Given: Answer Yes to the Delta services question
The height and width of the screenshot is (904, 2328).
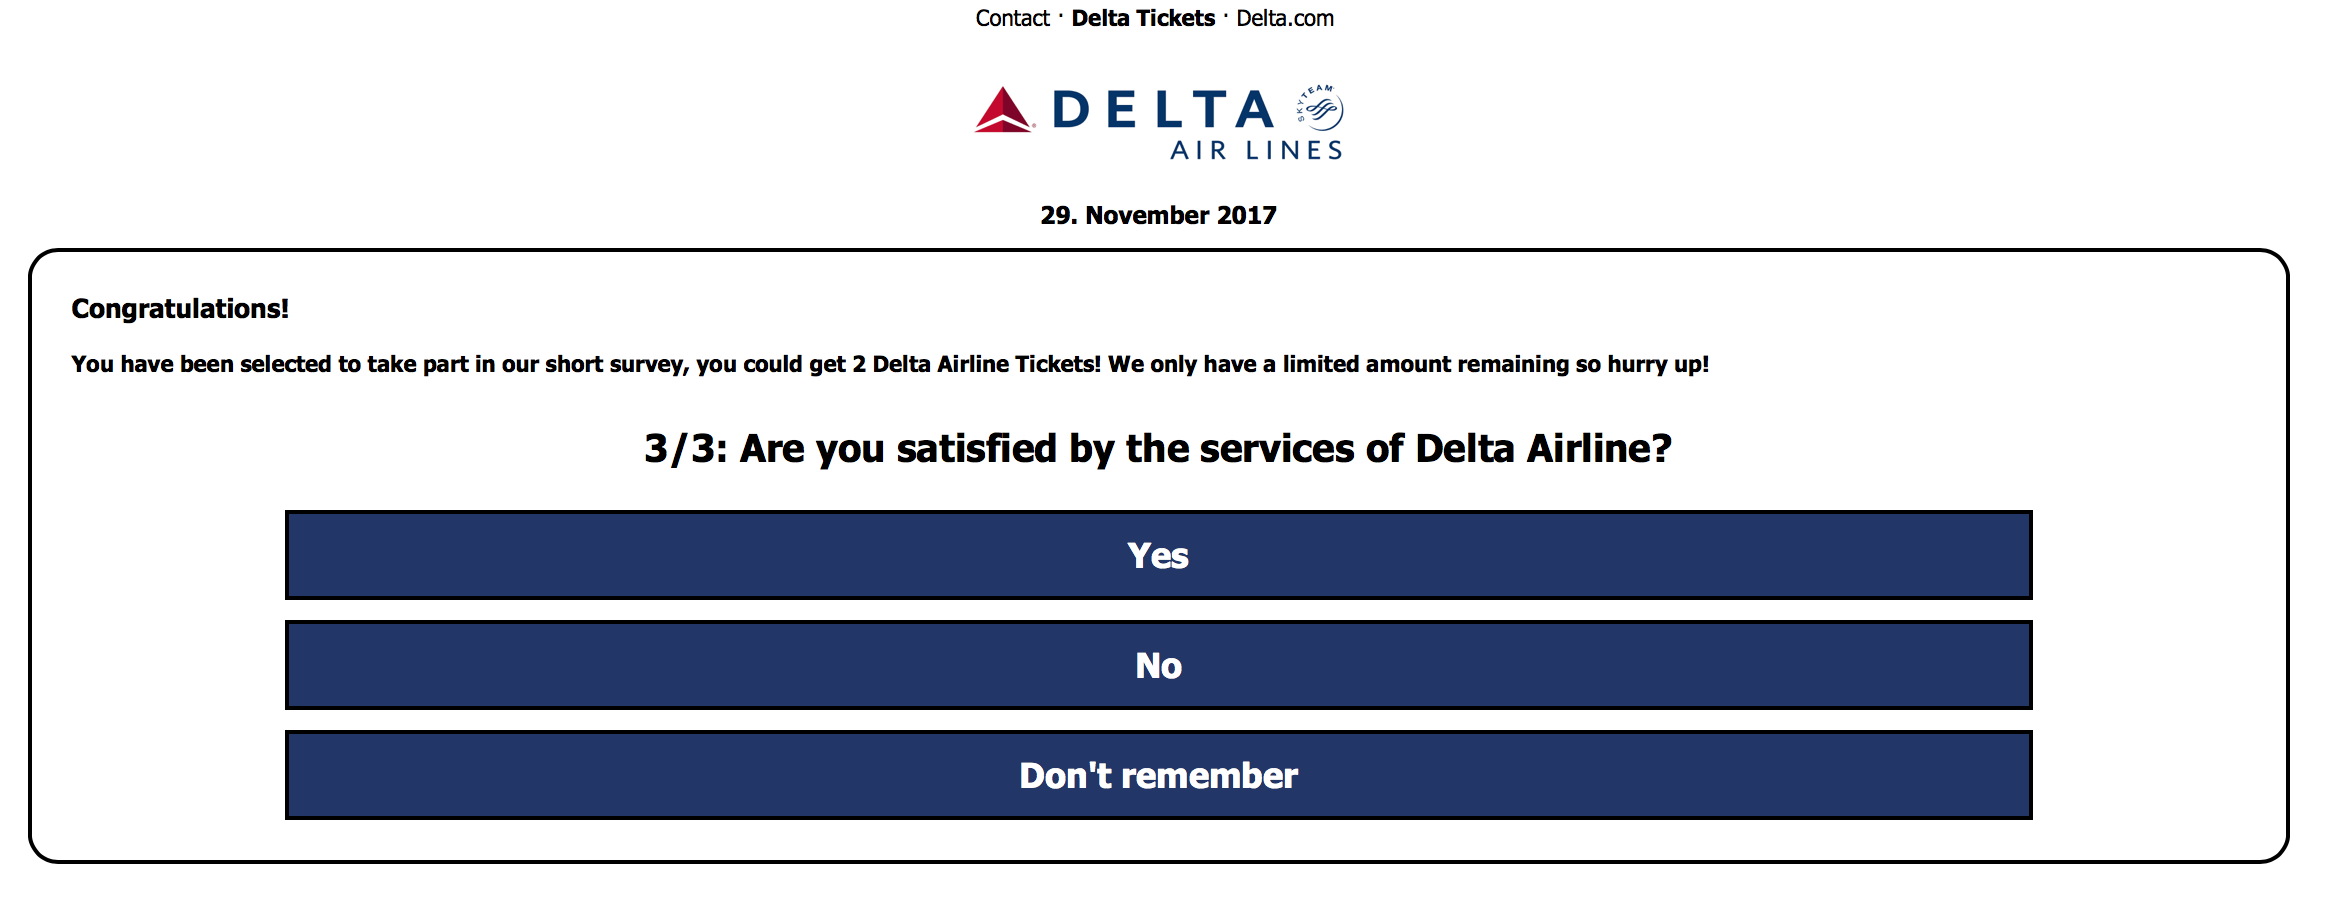Looking at the screenshot, I should pos(1157,556).
